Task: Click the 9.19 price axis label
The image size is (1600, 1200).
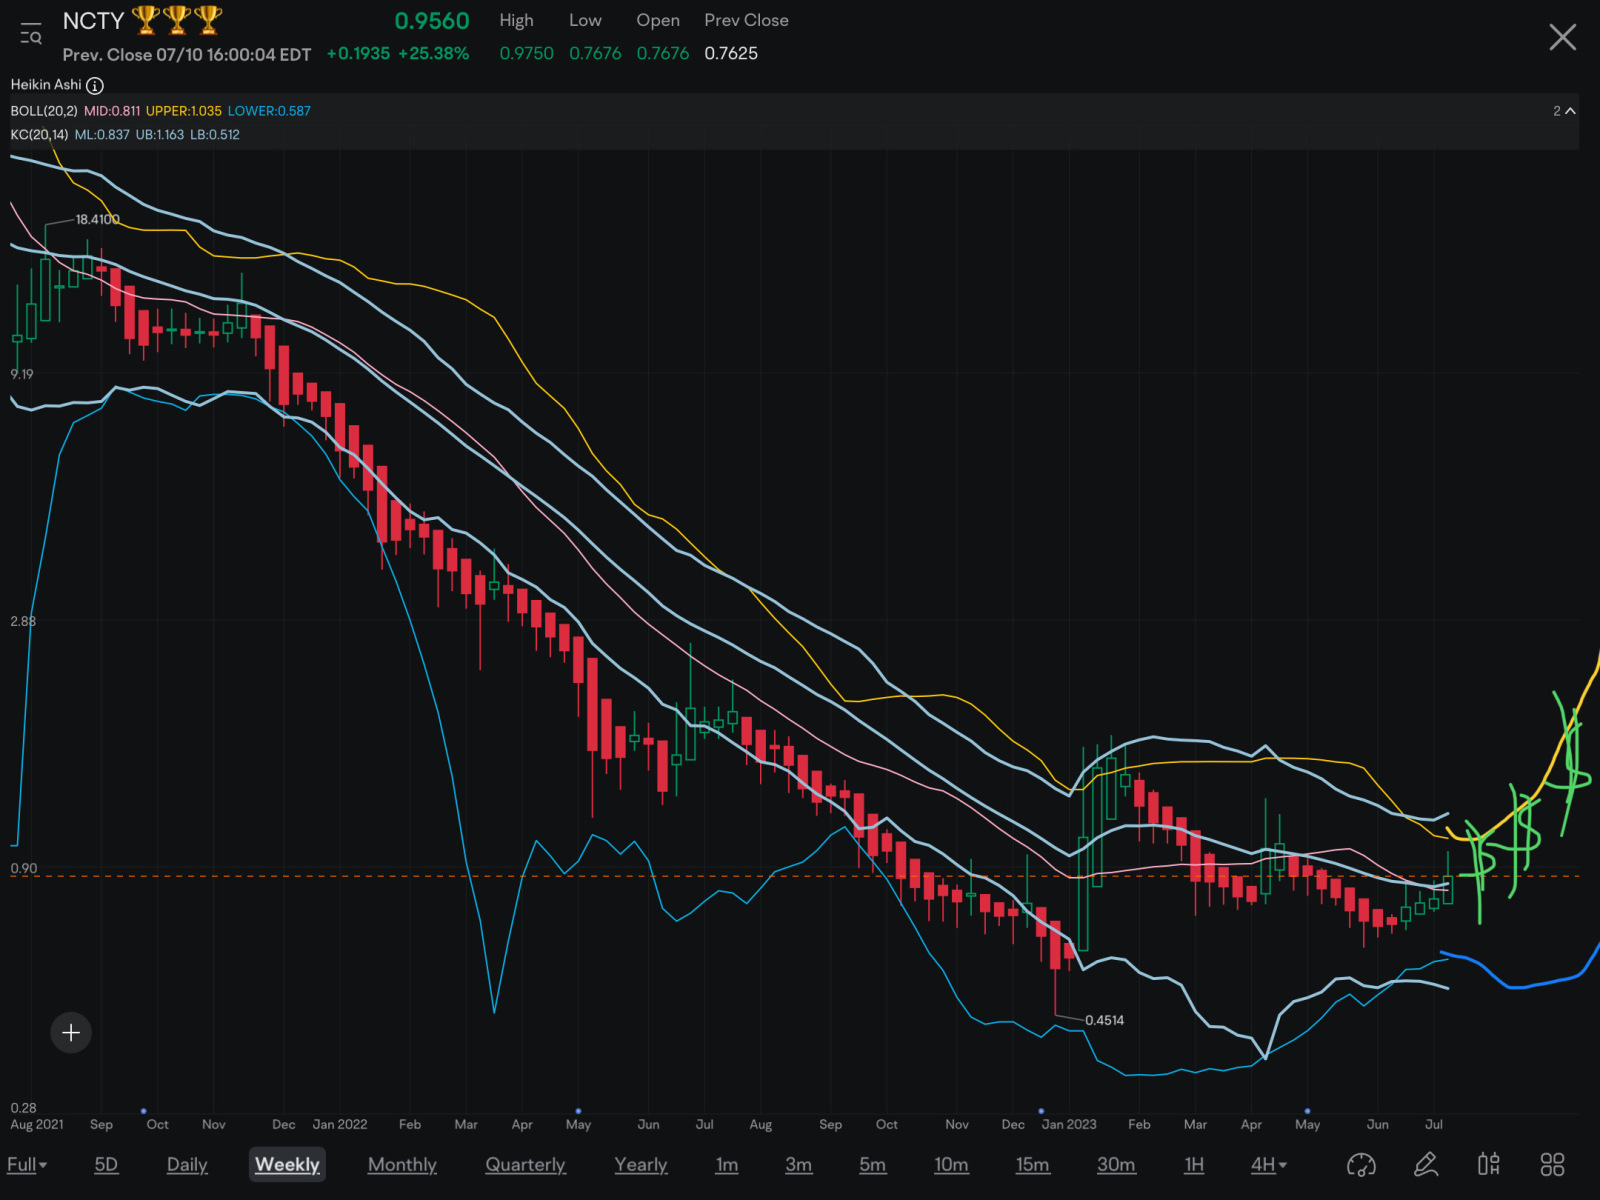Action: (22, 374)
